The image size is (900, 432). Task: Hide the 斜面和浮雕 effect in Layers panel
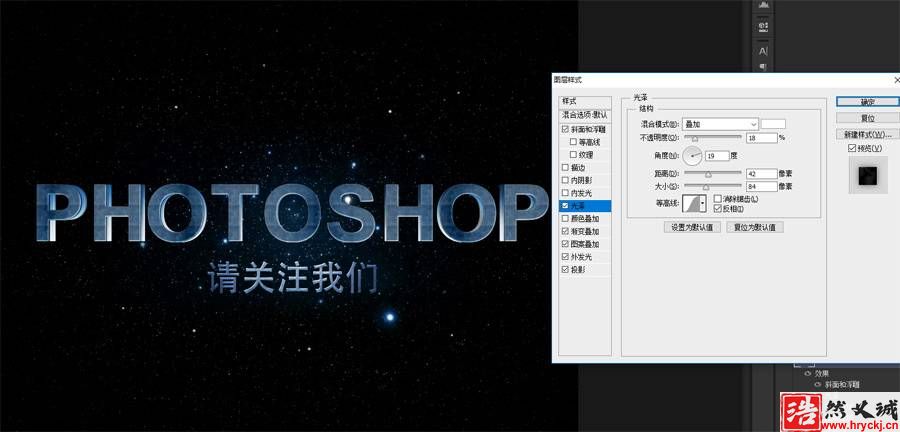click(817, 385)
